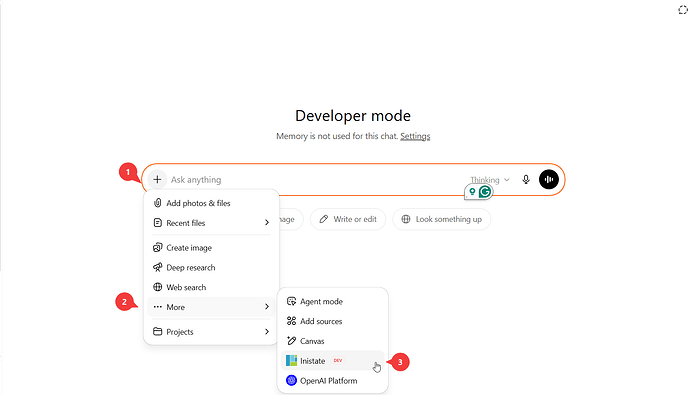Open the Settings link

(x=415, y=136)
